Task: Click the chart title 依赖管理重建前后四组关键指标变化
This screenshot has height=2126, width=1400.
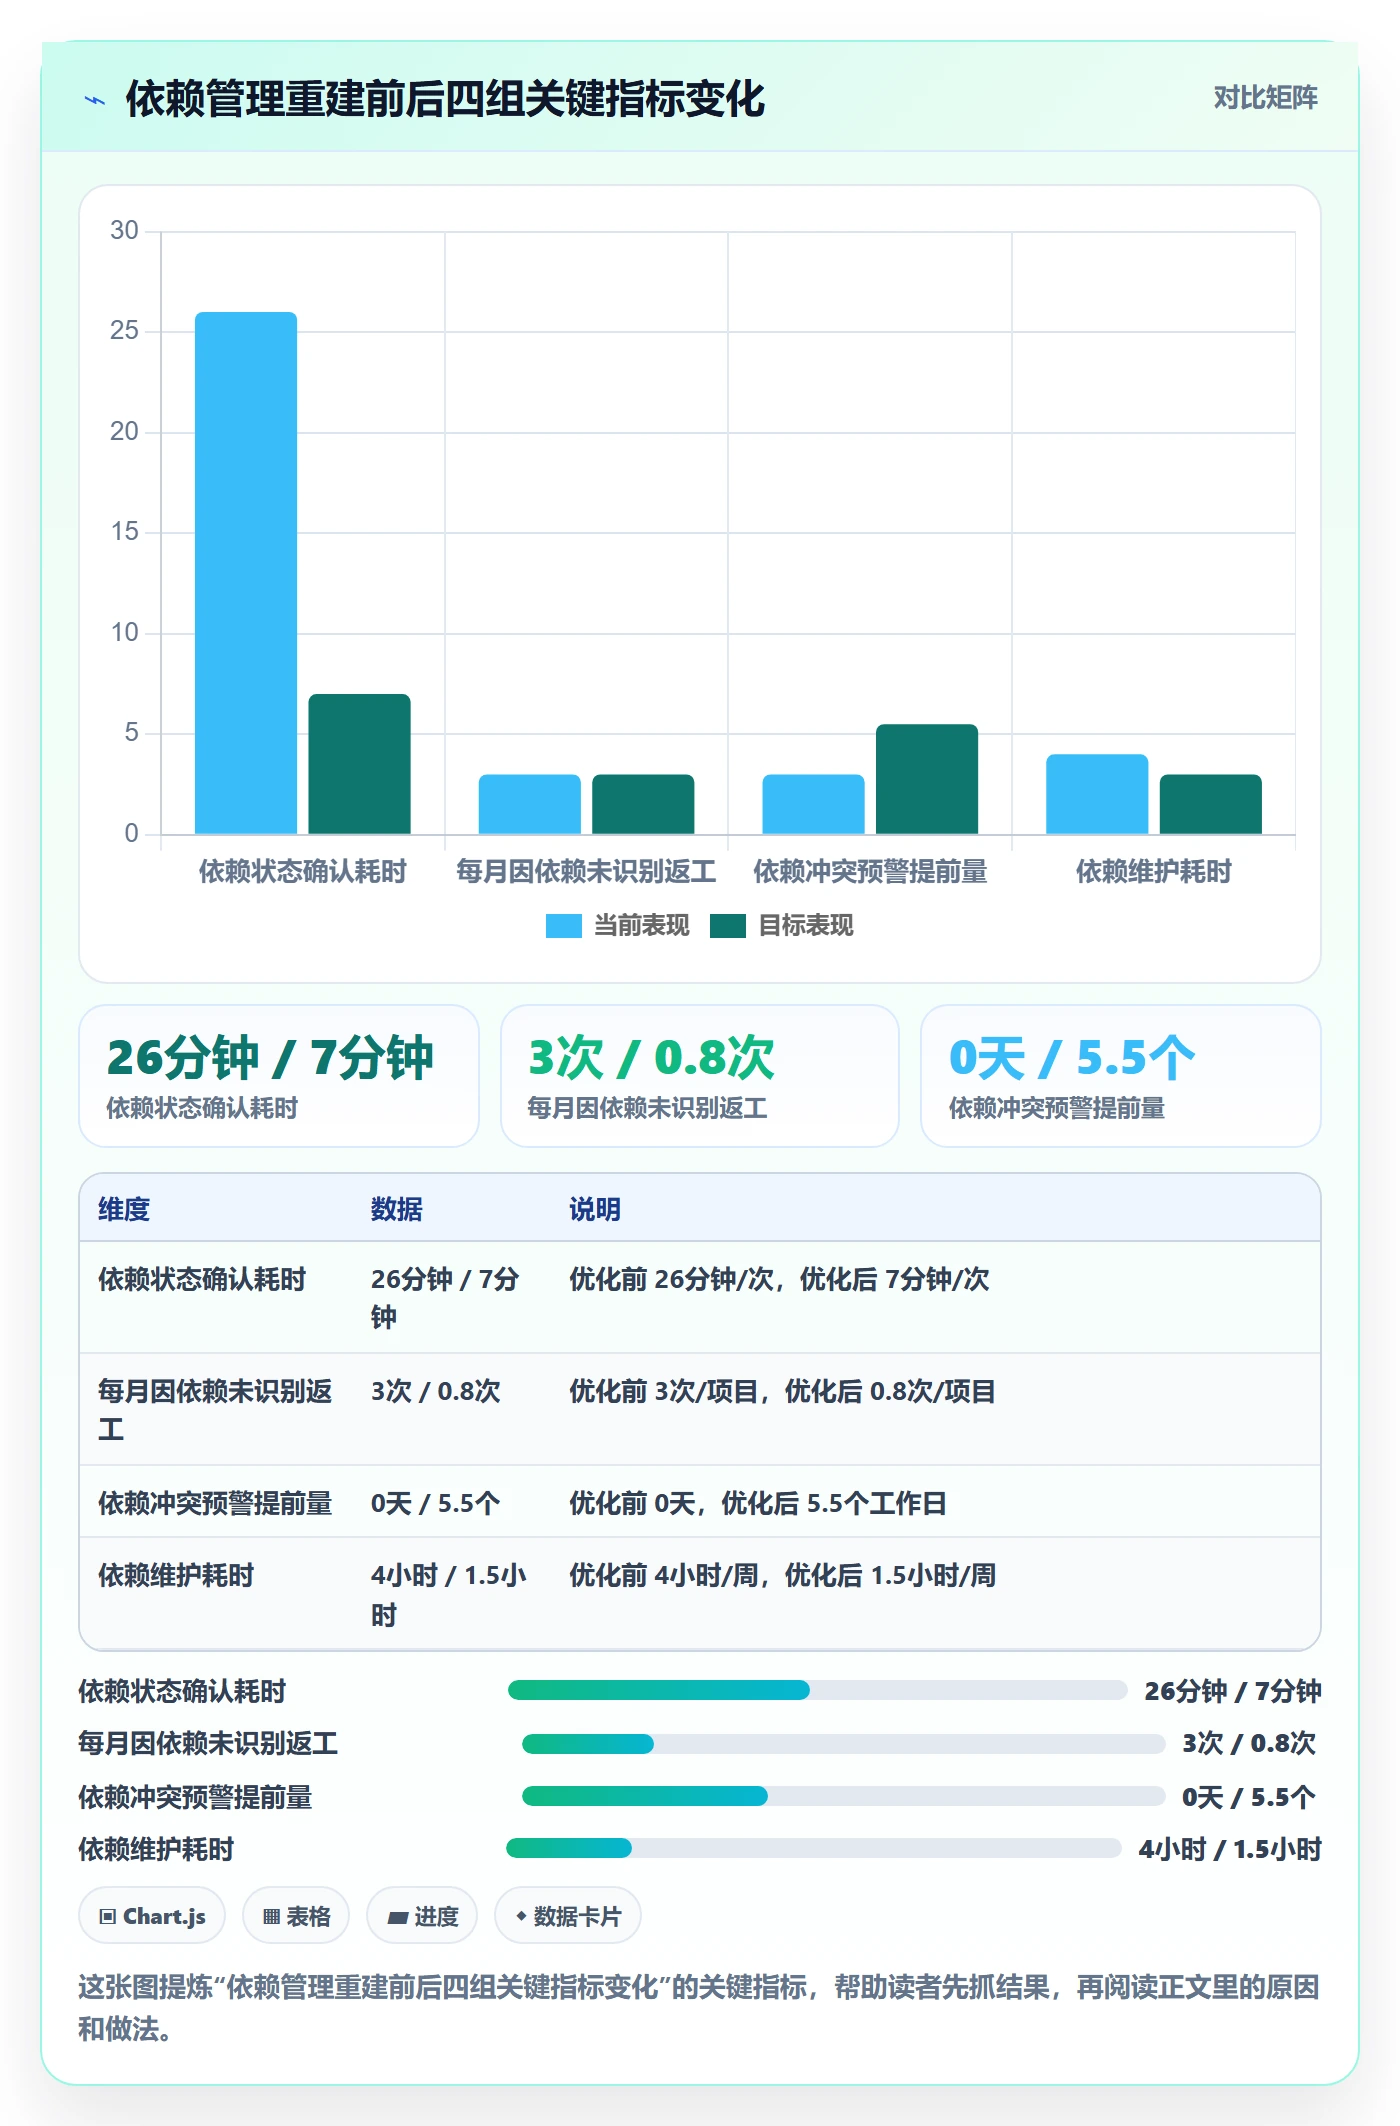Action: 445,100
